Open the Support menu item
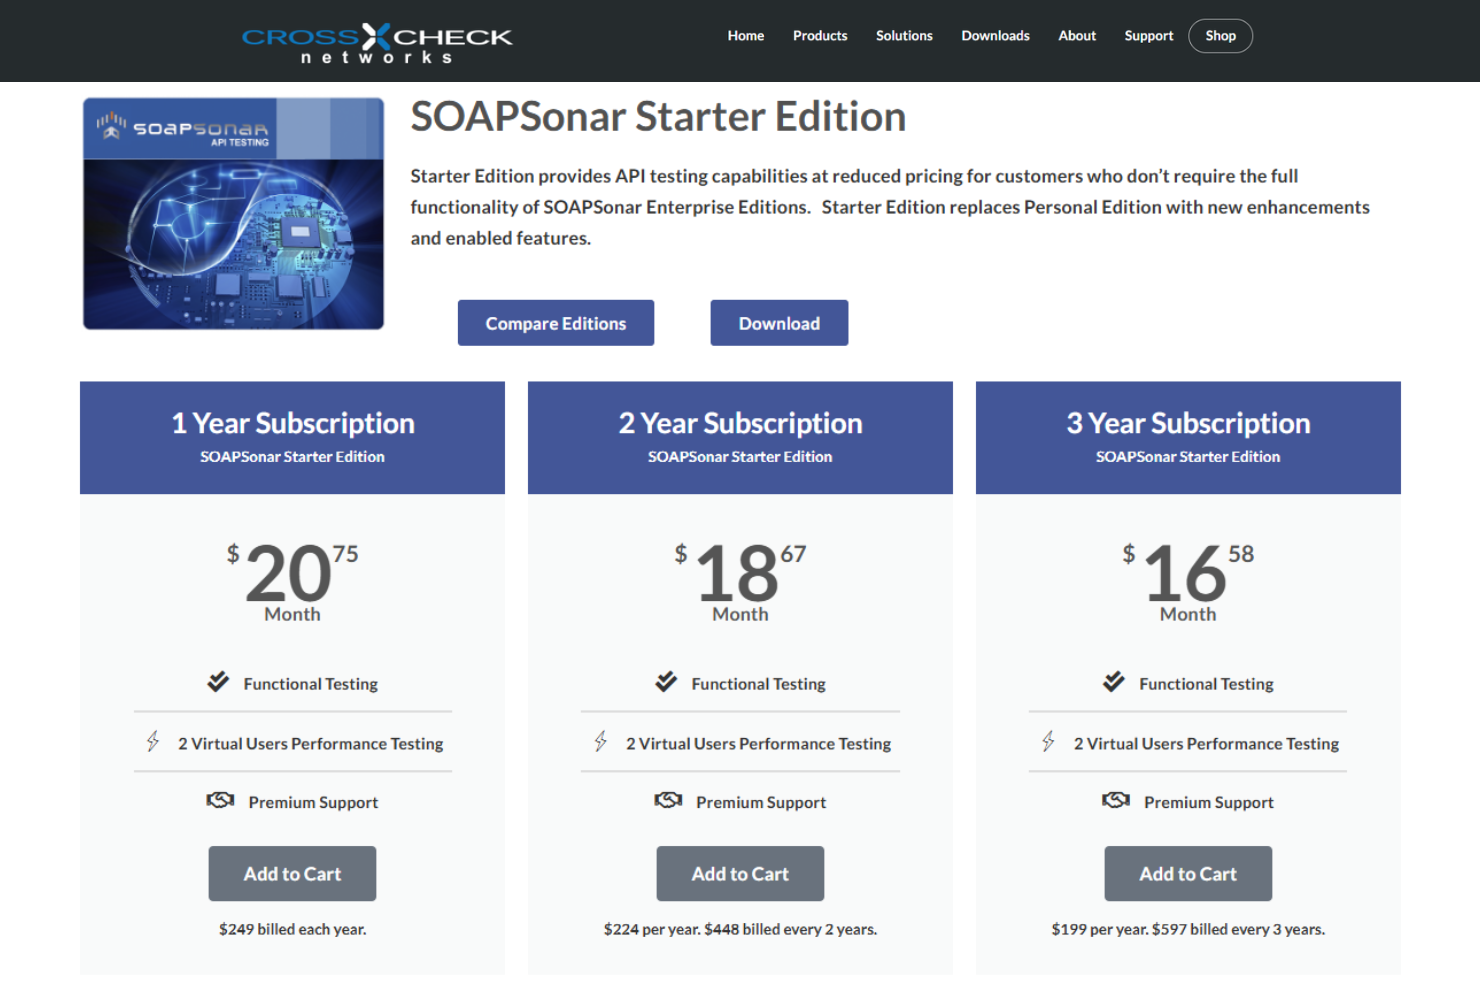This screenshot has width=1480, height=987. 1149,36
